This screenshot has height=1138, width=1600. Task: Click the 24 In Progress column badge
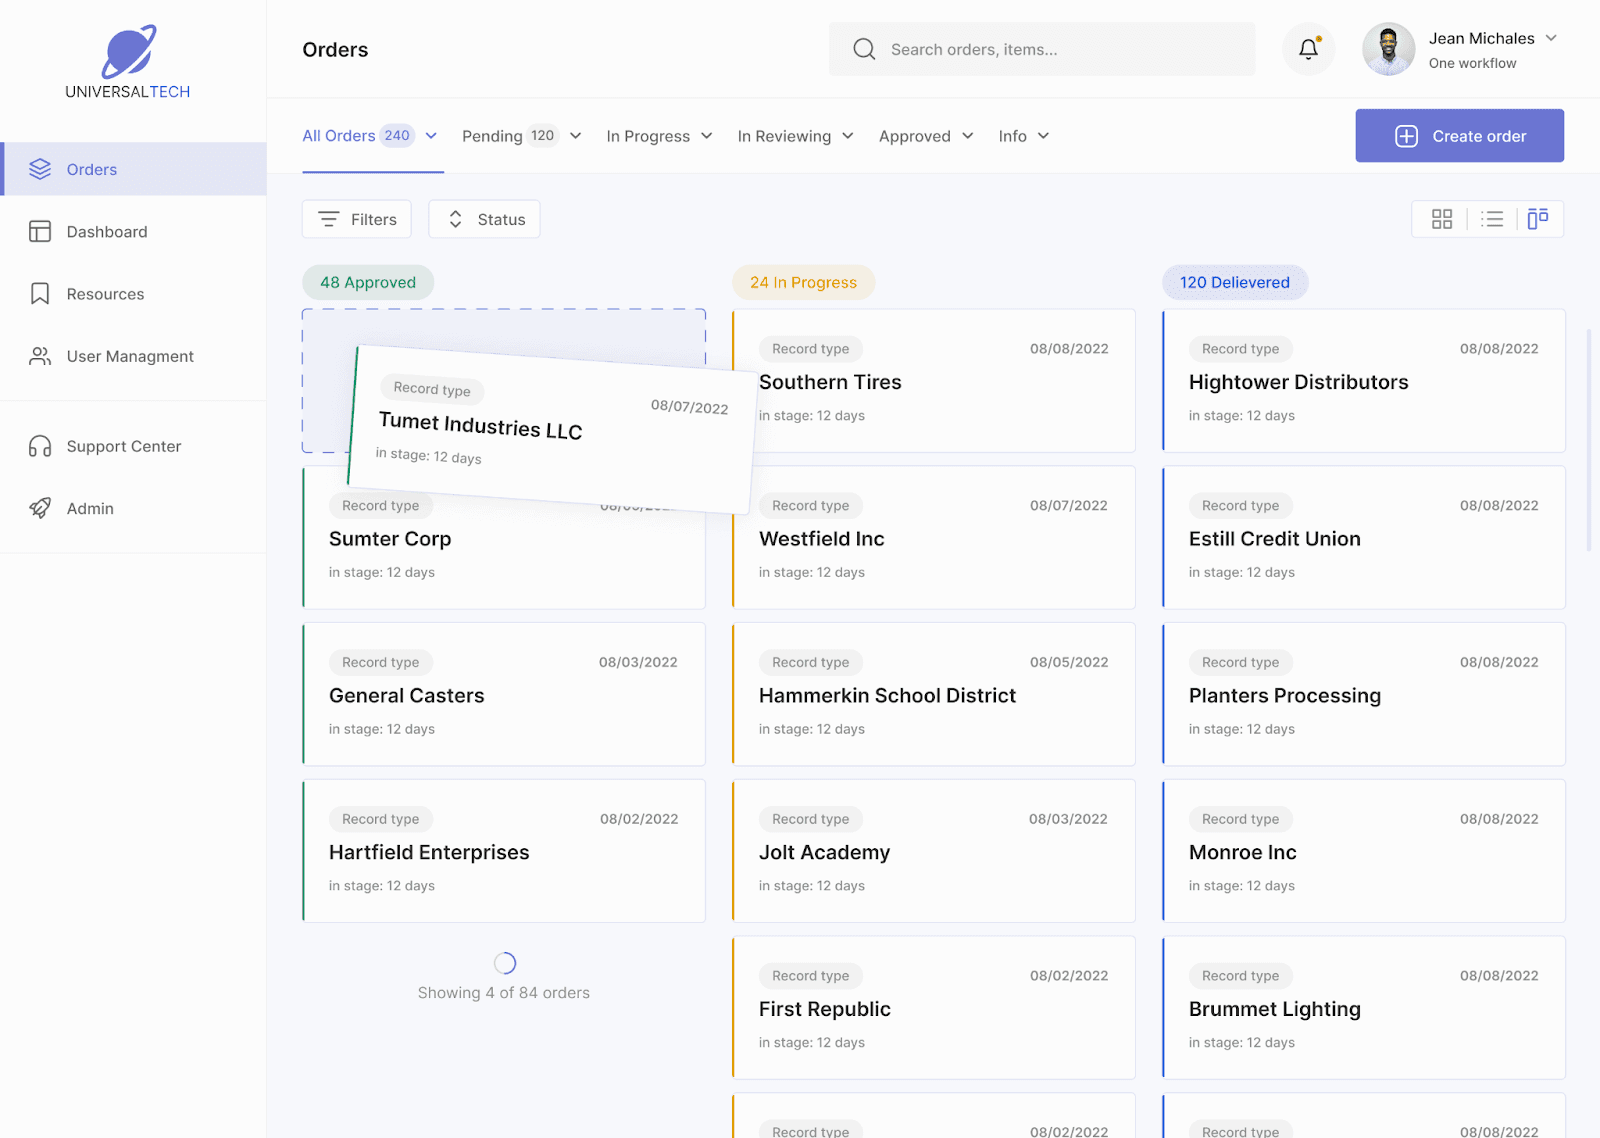pyautogui.click(x=804, y=282)
